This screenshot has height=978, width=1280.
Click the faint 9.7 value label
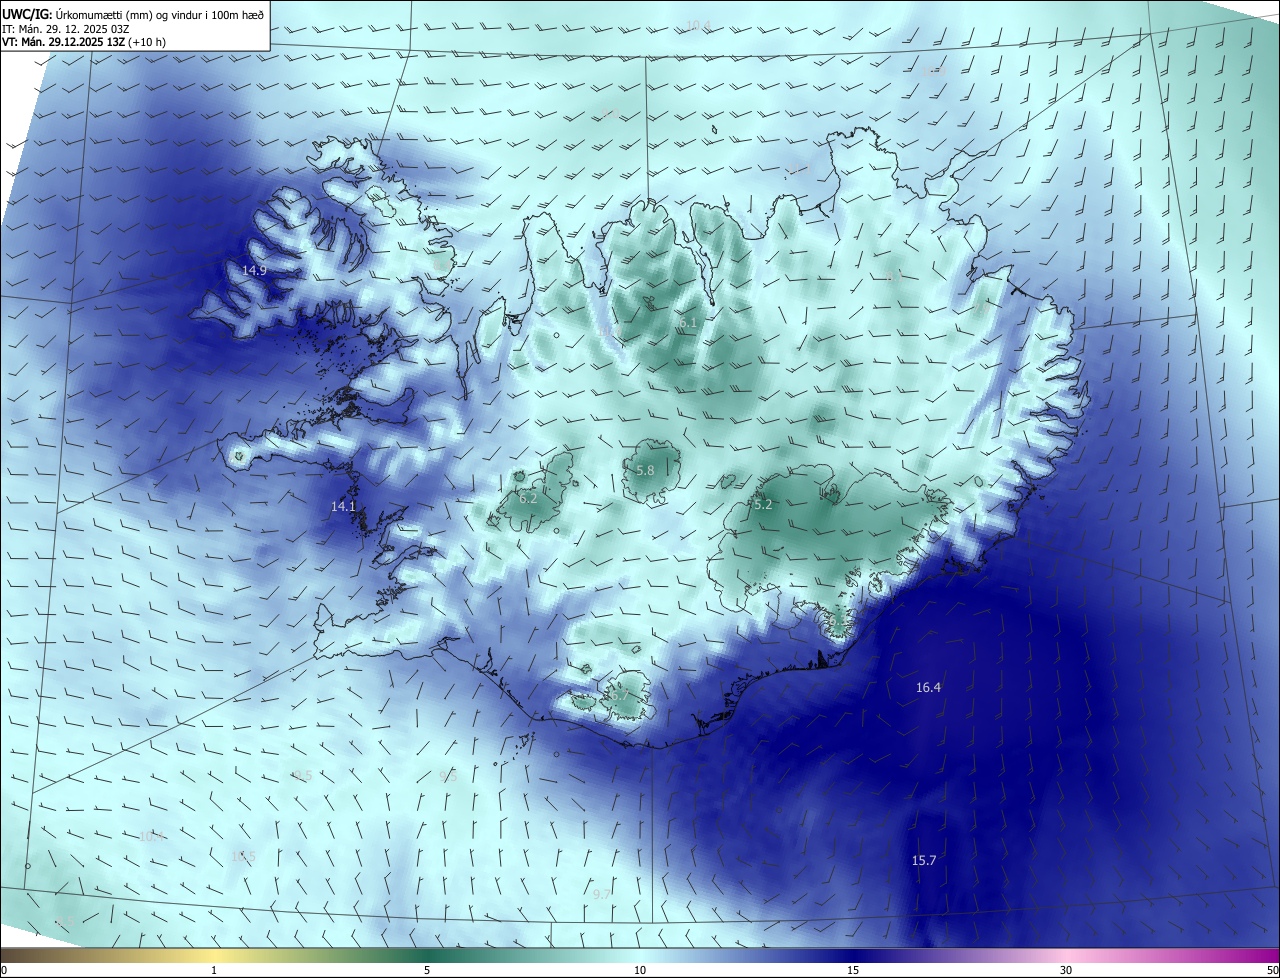[601, 894]
